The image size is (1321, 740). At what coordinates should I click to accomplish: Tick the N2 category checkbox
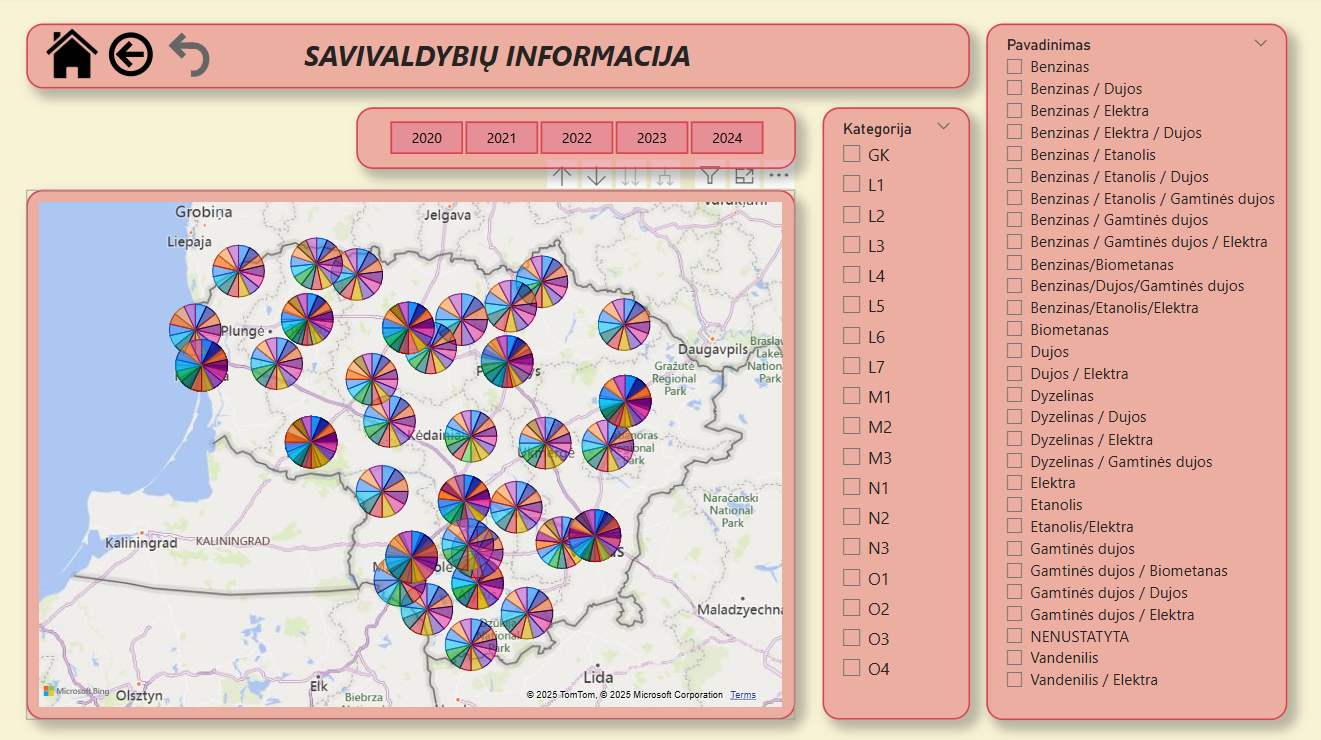(852, 517)
